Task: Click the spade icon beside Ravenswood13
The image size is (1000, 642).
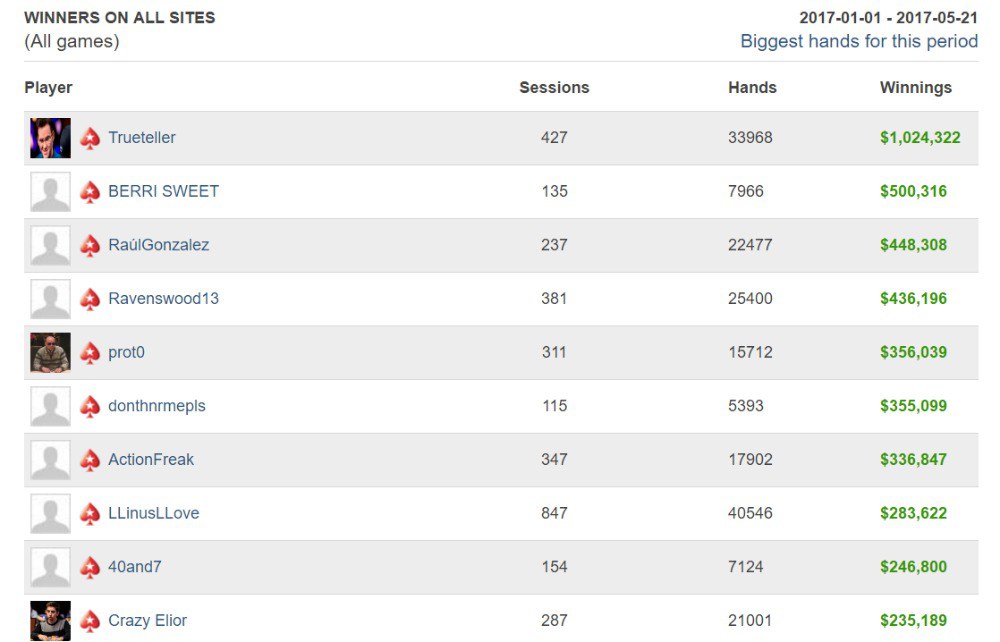Action: pos(90,299)
